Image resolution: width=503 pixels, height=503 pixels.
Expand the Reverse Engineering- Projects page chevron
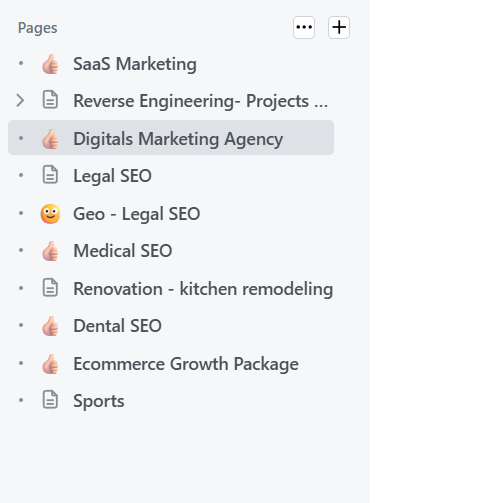pyautogui.click(x=20, y=101)
